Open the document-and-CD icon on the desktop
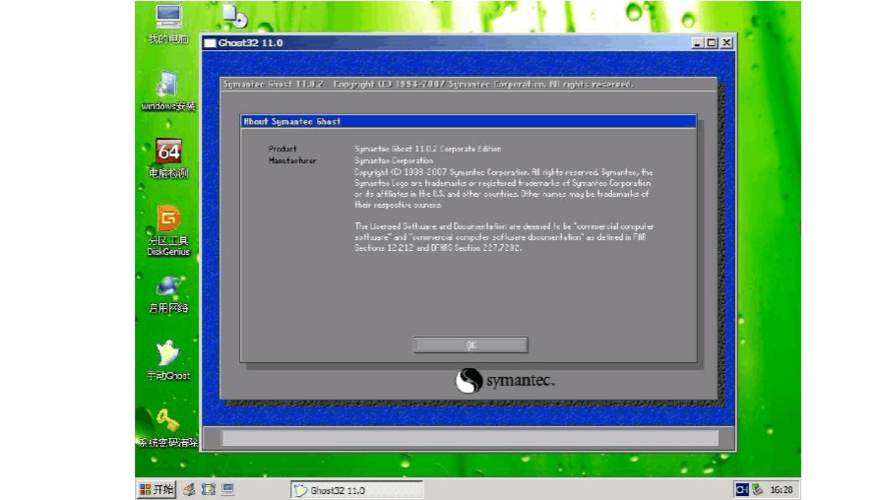Viewport: 879px width, 500px height. point(235,15)
